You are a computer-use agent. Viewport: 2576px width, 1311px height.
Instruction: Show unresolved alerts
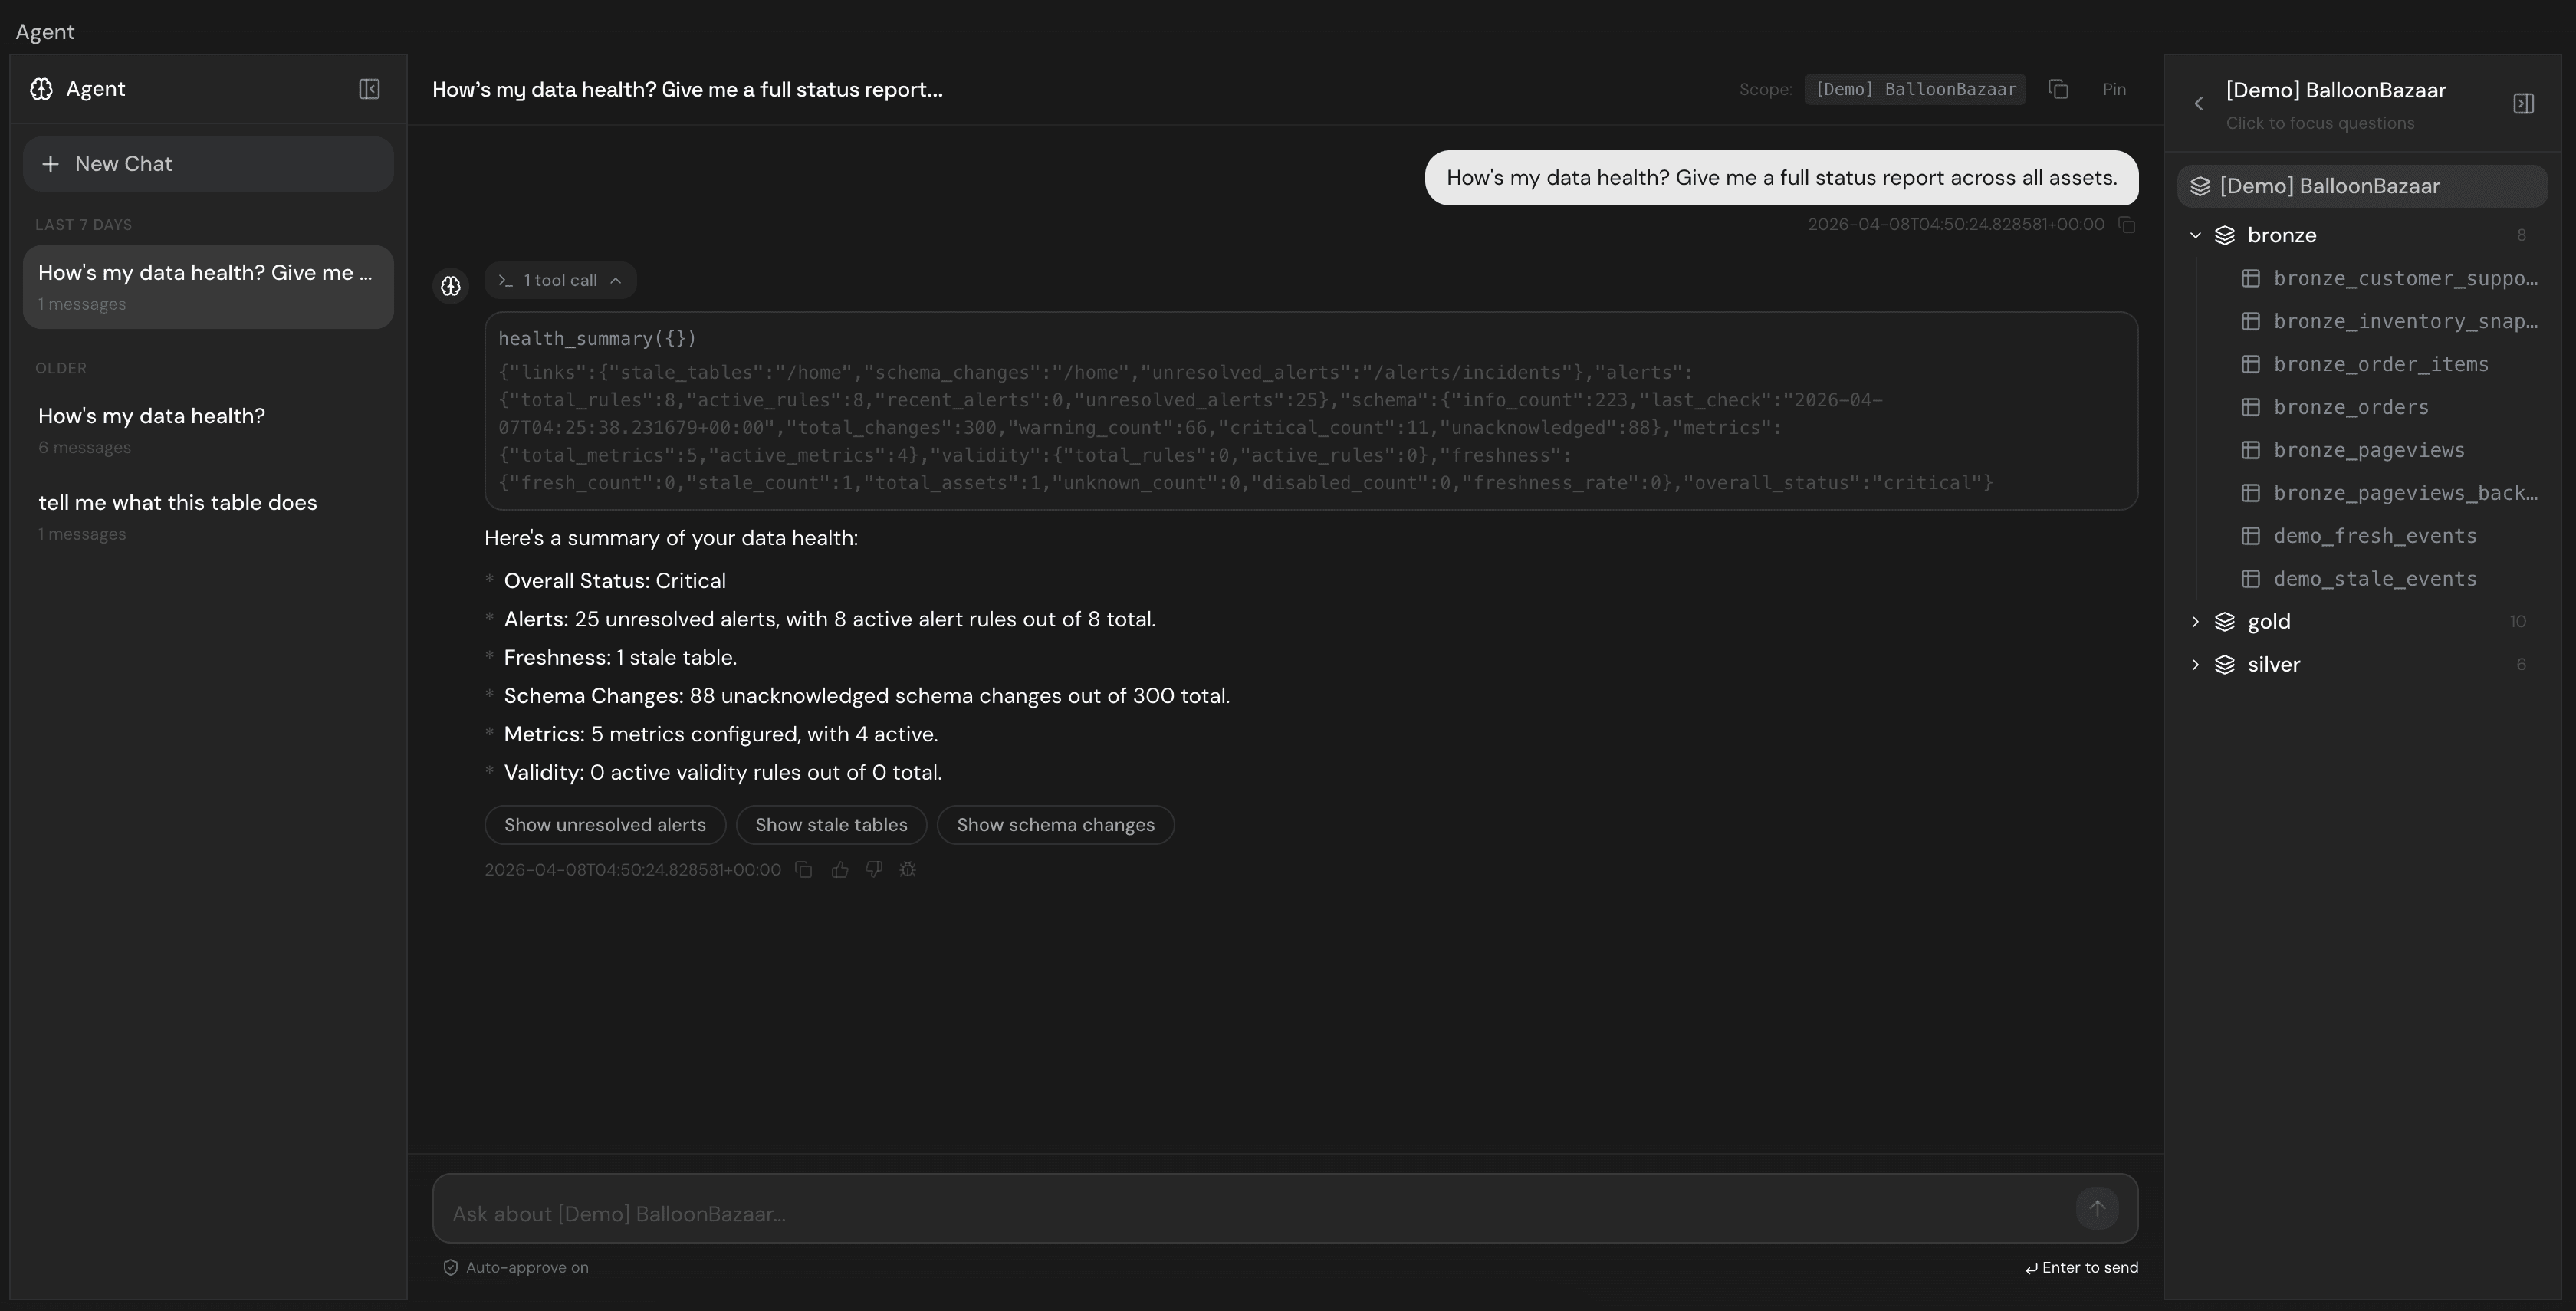pyautogui.click(x=605, y=825)
